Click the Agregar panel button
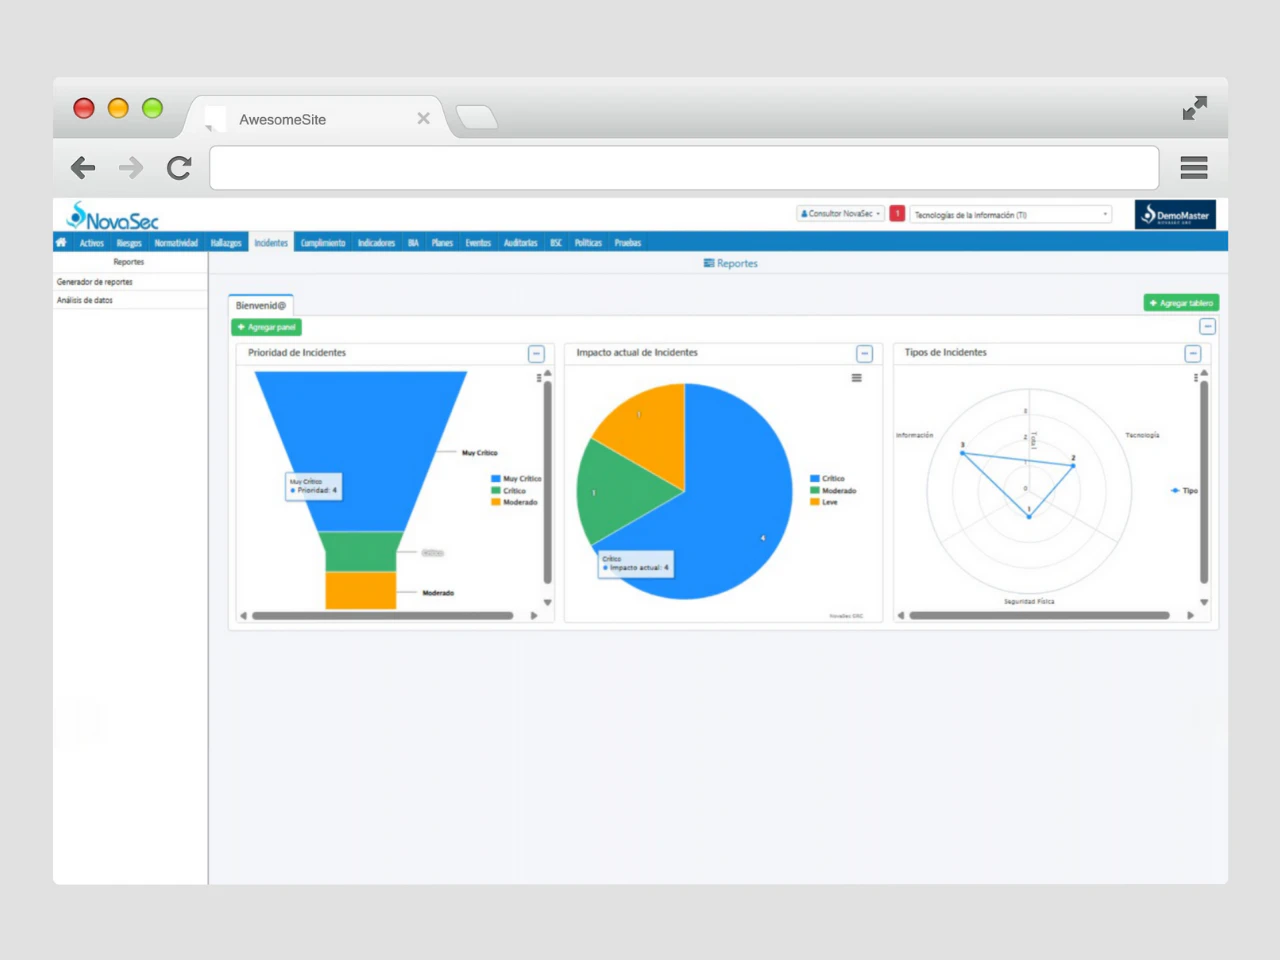The image size is (1280, 960). (x=266, y=327)
